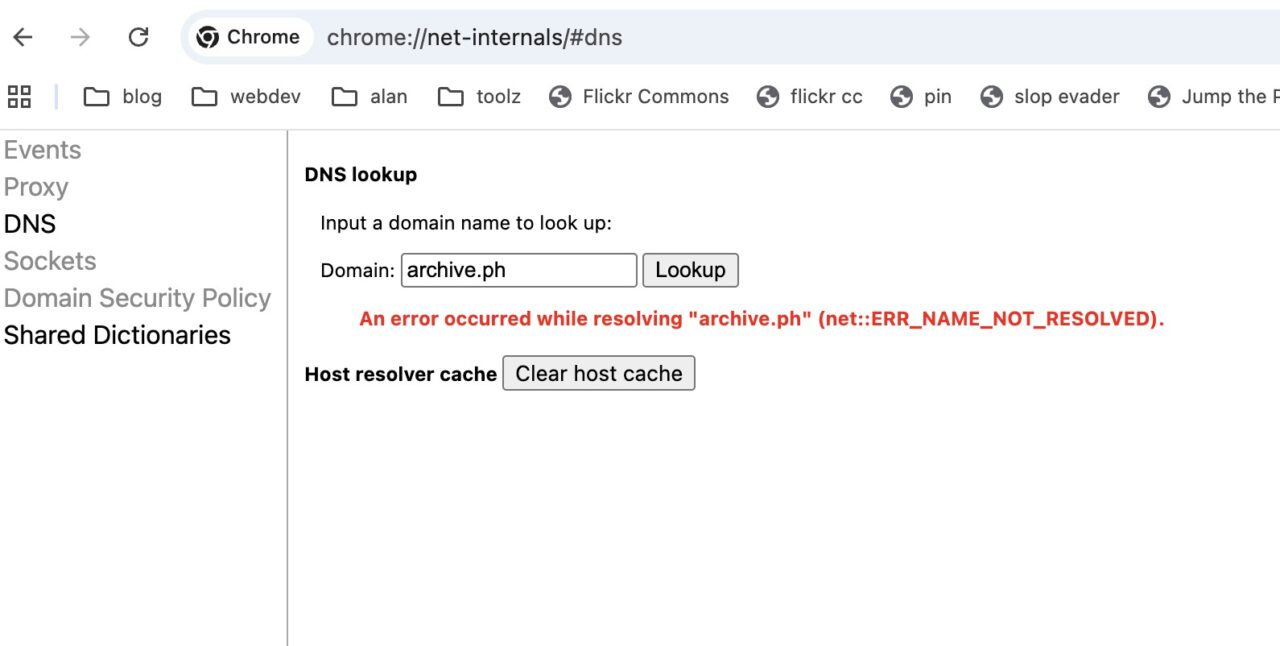Viewport: 1280px width, 646px height.
Task: Select the DNS section in the sidebar
Action: [30, 224]
